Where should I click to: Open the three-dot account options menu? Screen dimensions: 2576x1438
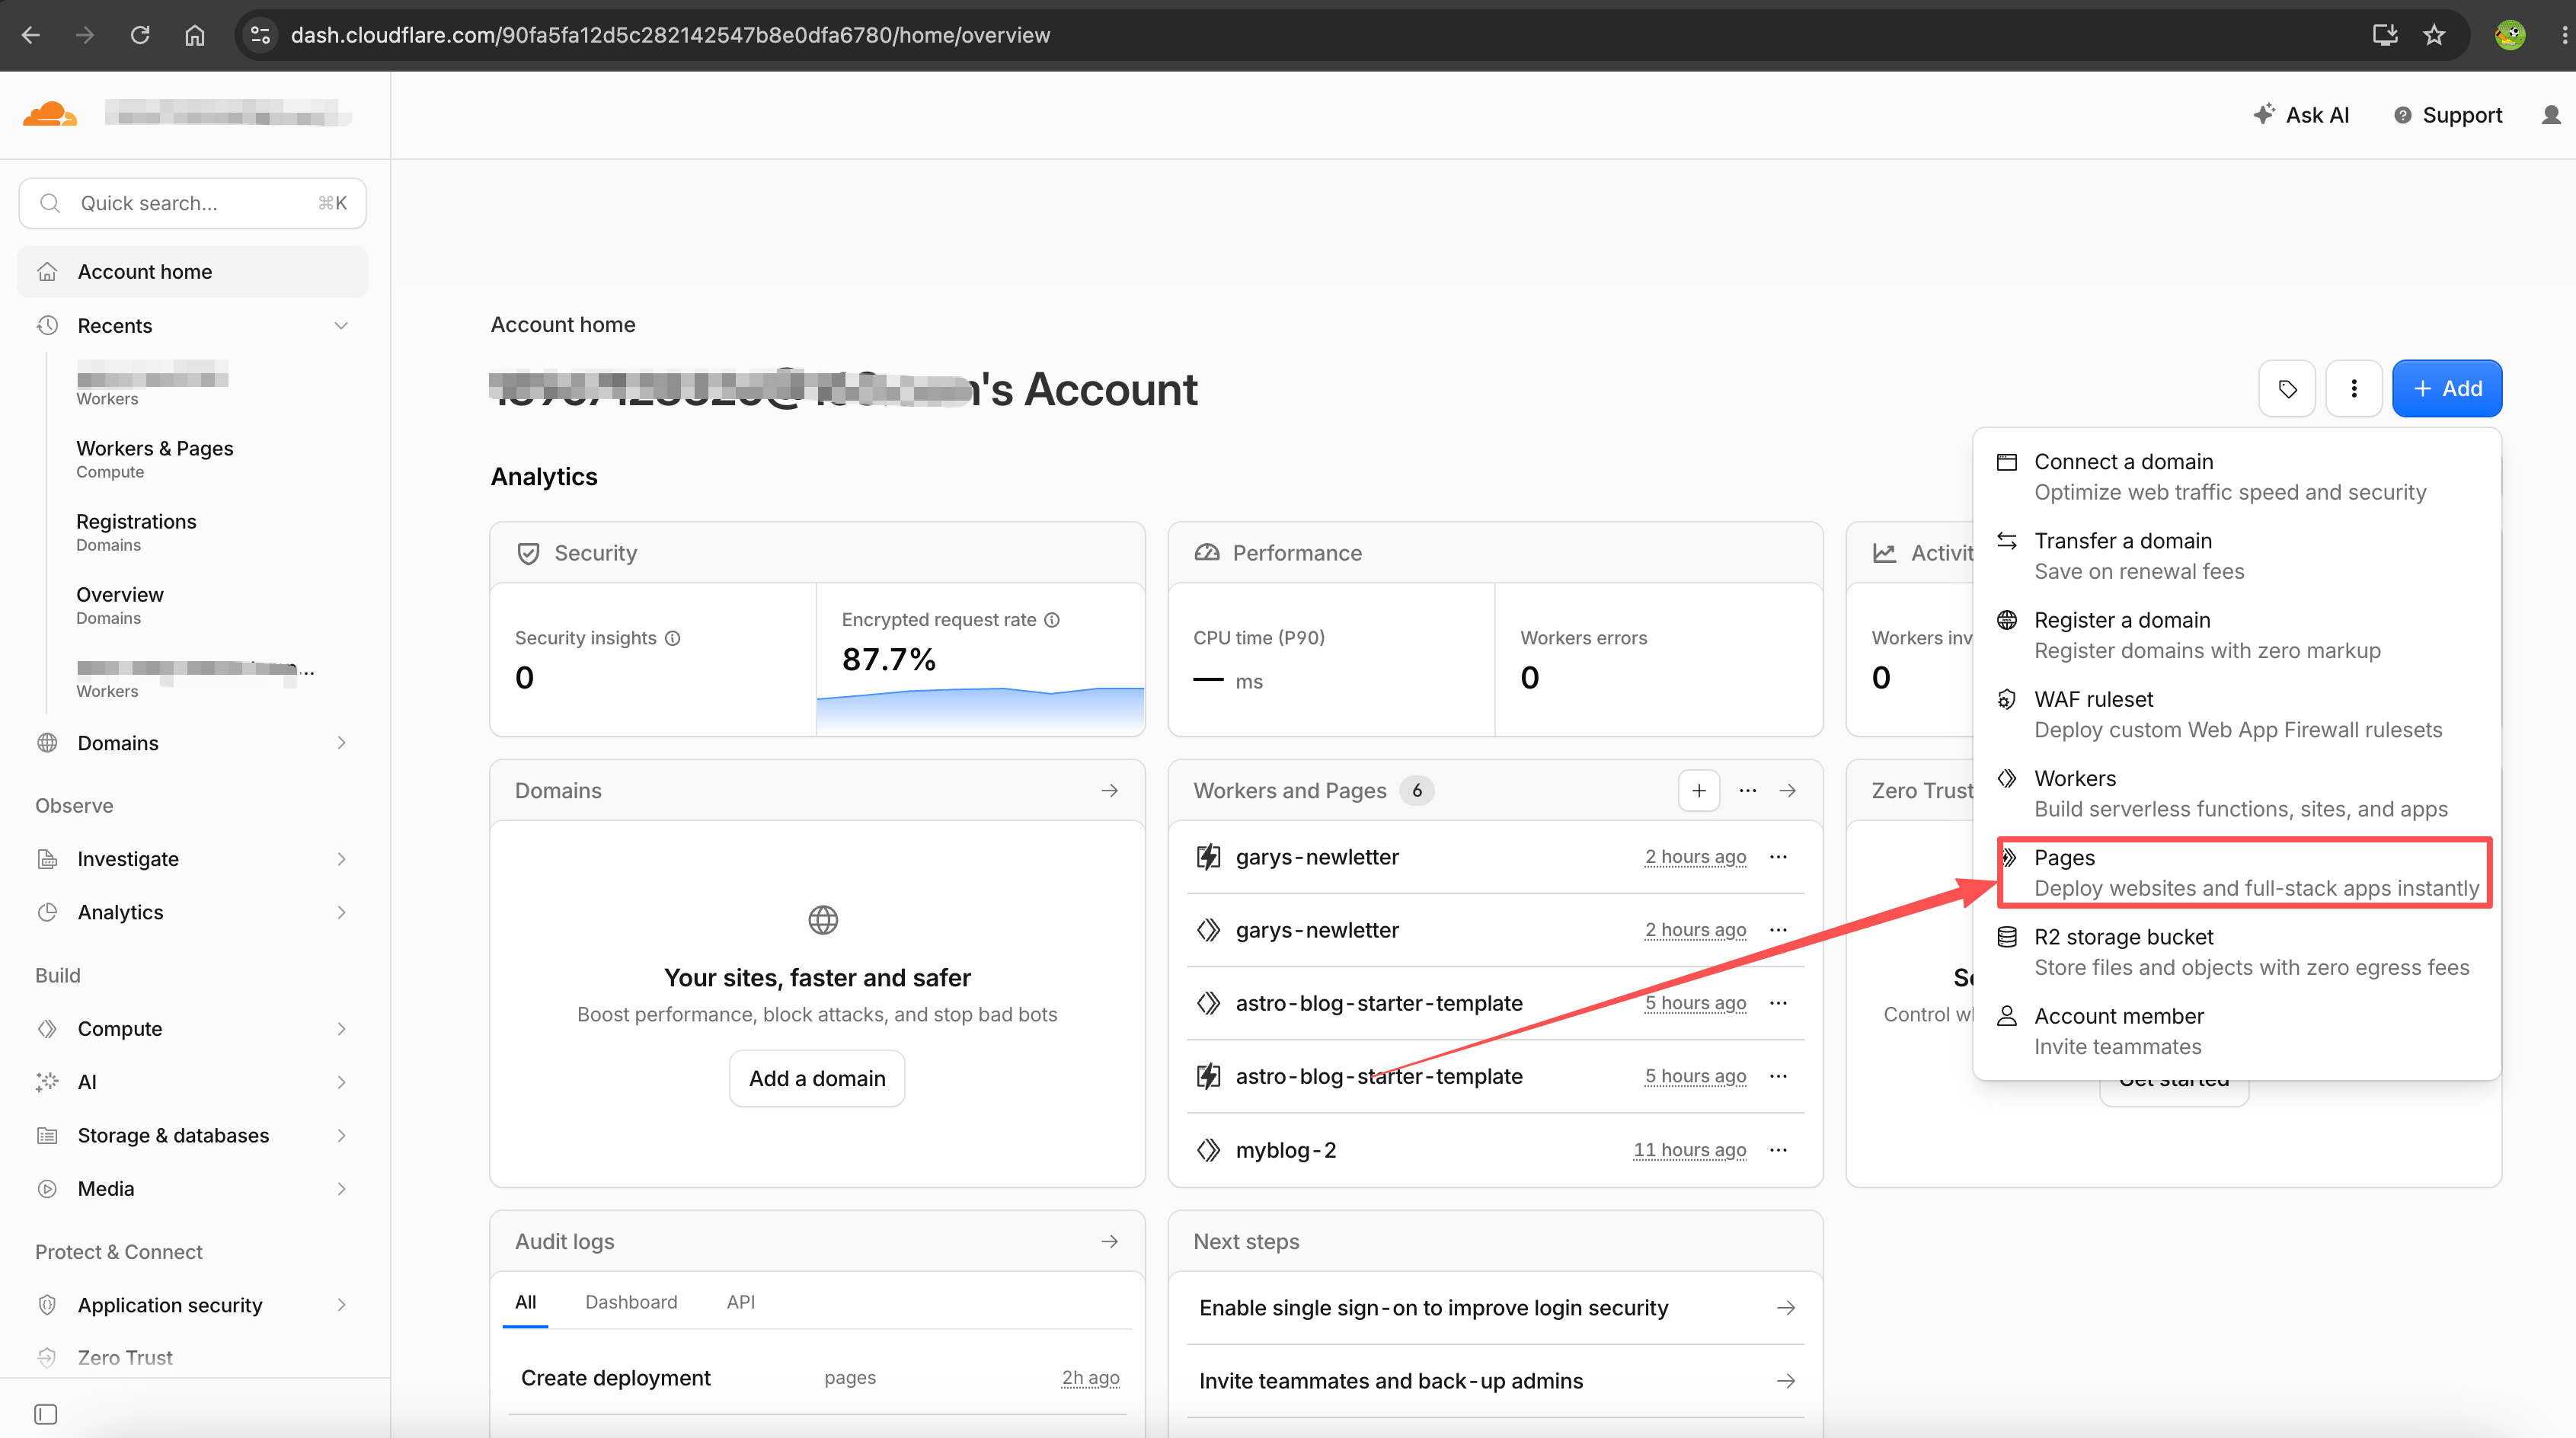click(2354, 388)
